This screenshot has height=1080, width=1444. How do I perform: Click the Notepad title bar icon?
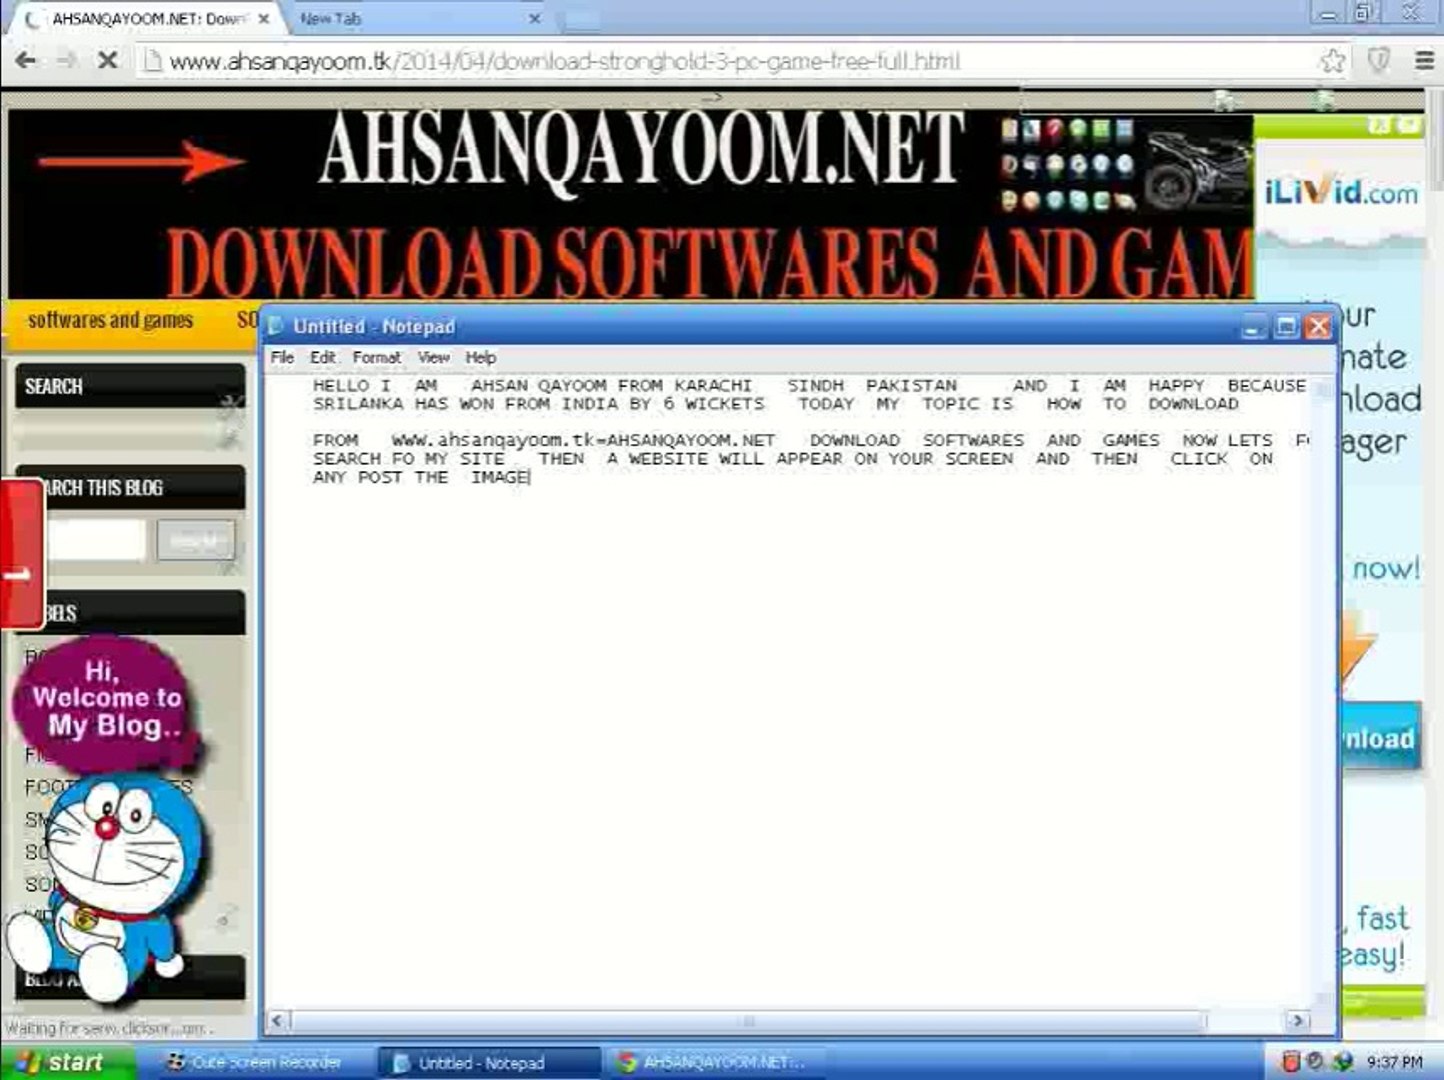tap(277, 326)
